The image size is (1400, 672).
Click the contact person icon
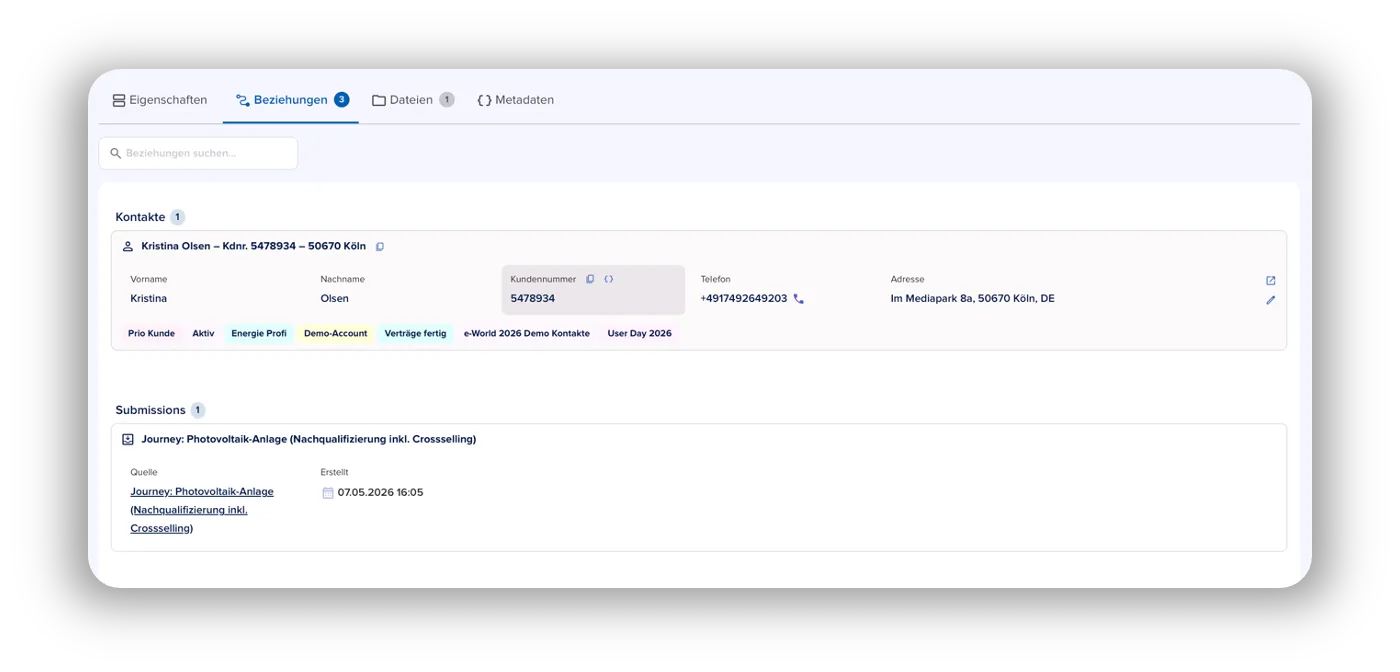[128, 246]
